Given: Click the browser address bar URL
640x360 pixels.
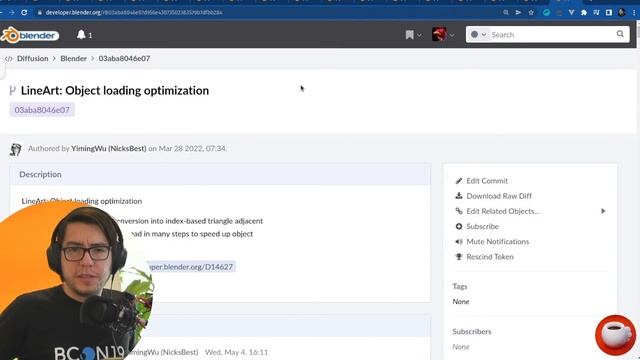Looking at the screenshot, I should 134,13.
